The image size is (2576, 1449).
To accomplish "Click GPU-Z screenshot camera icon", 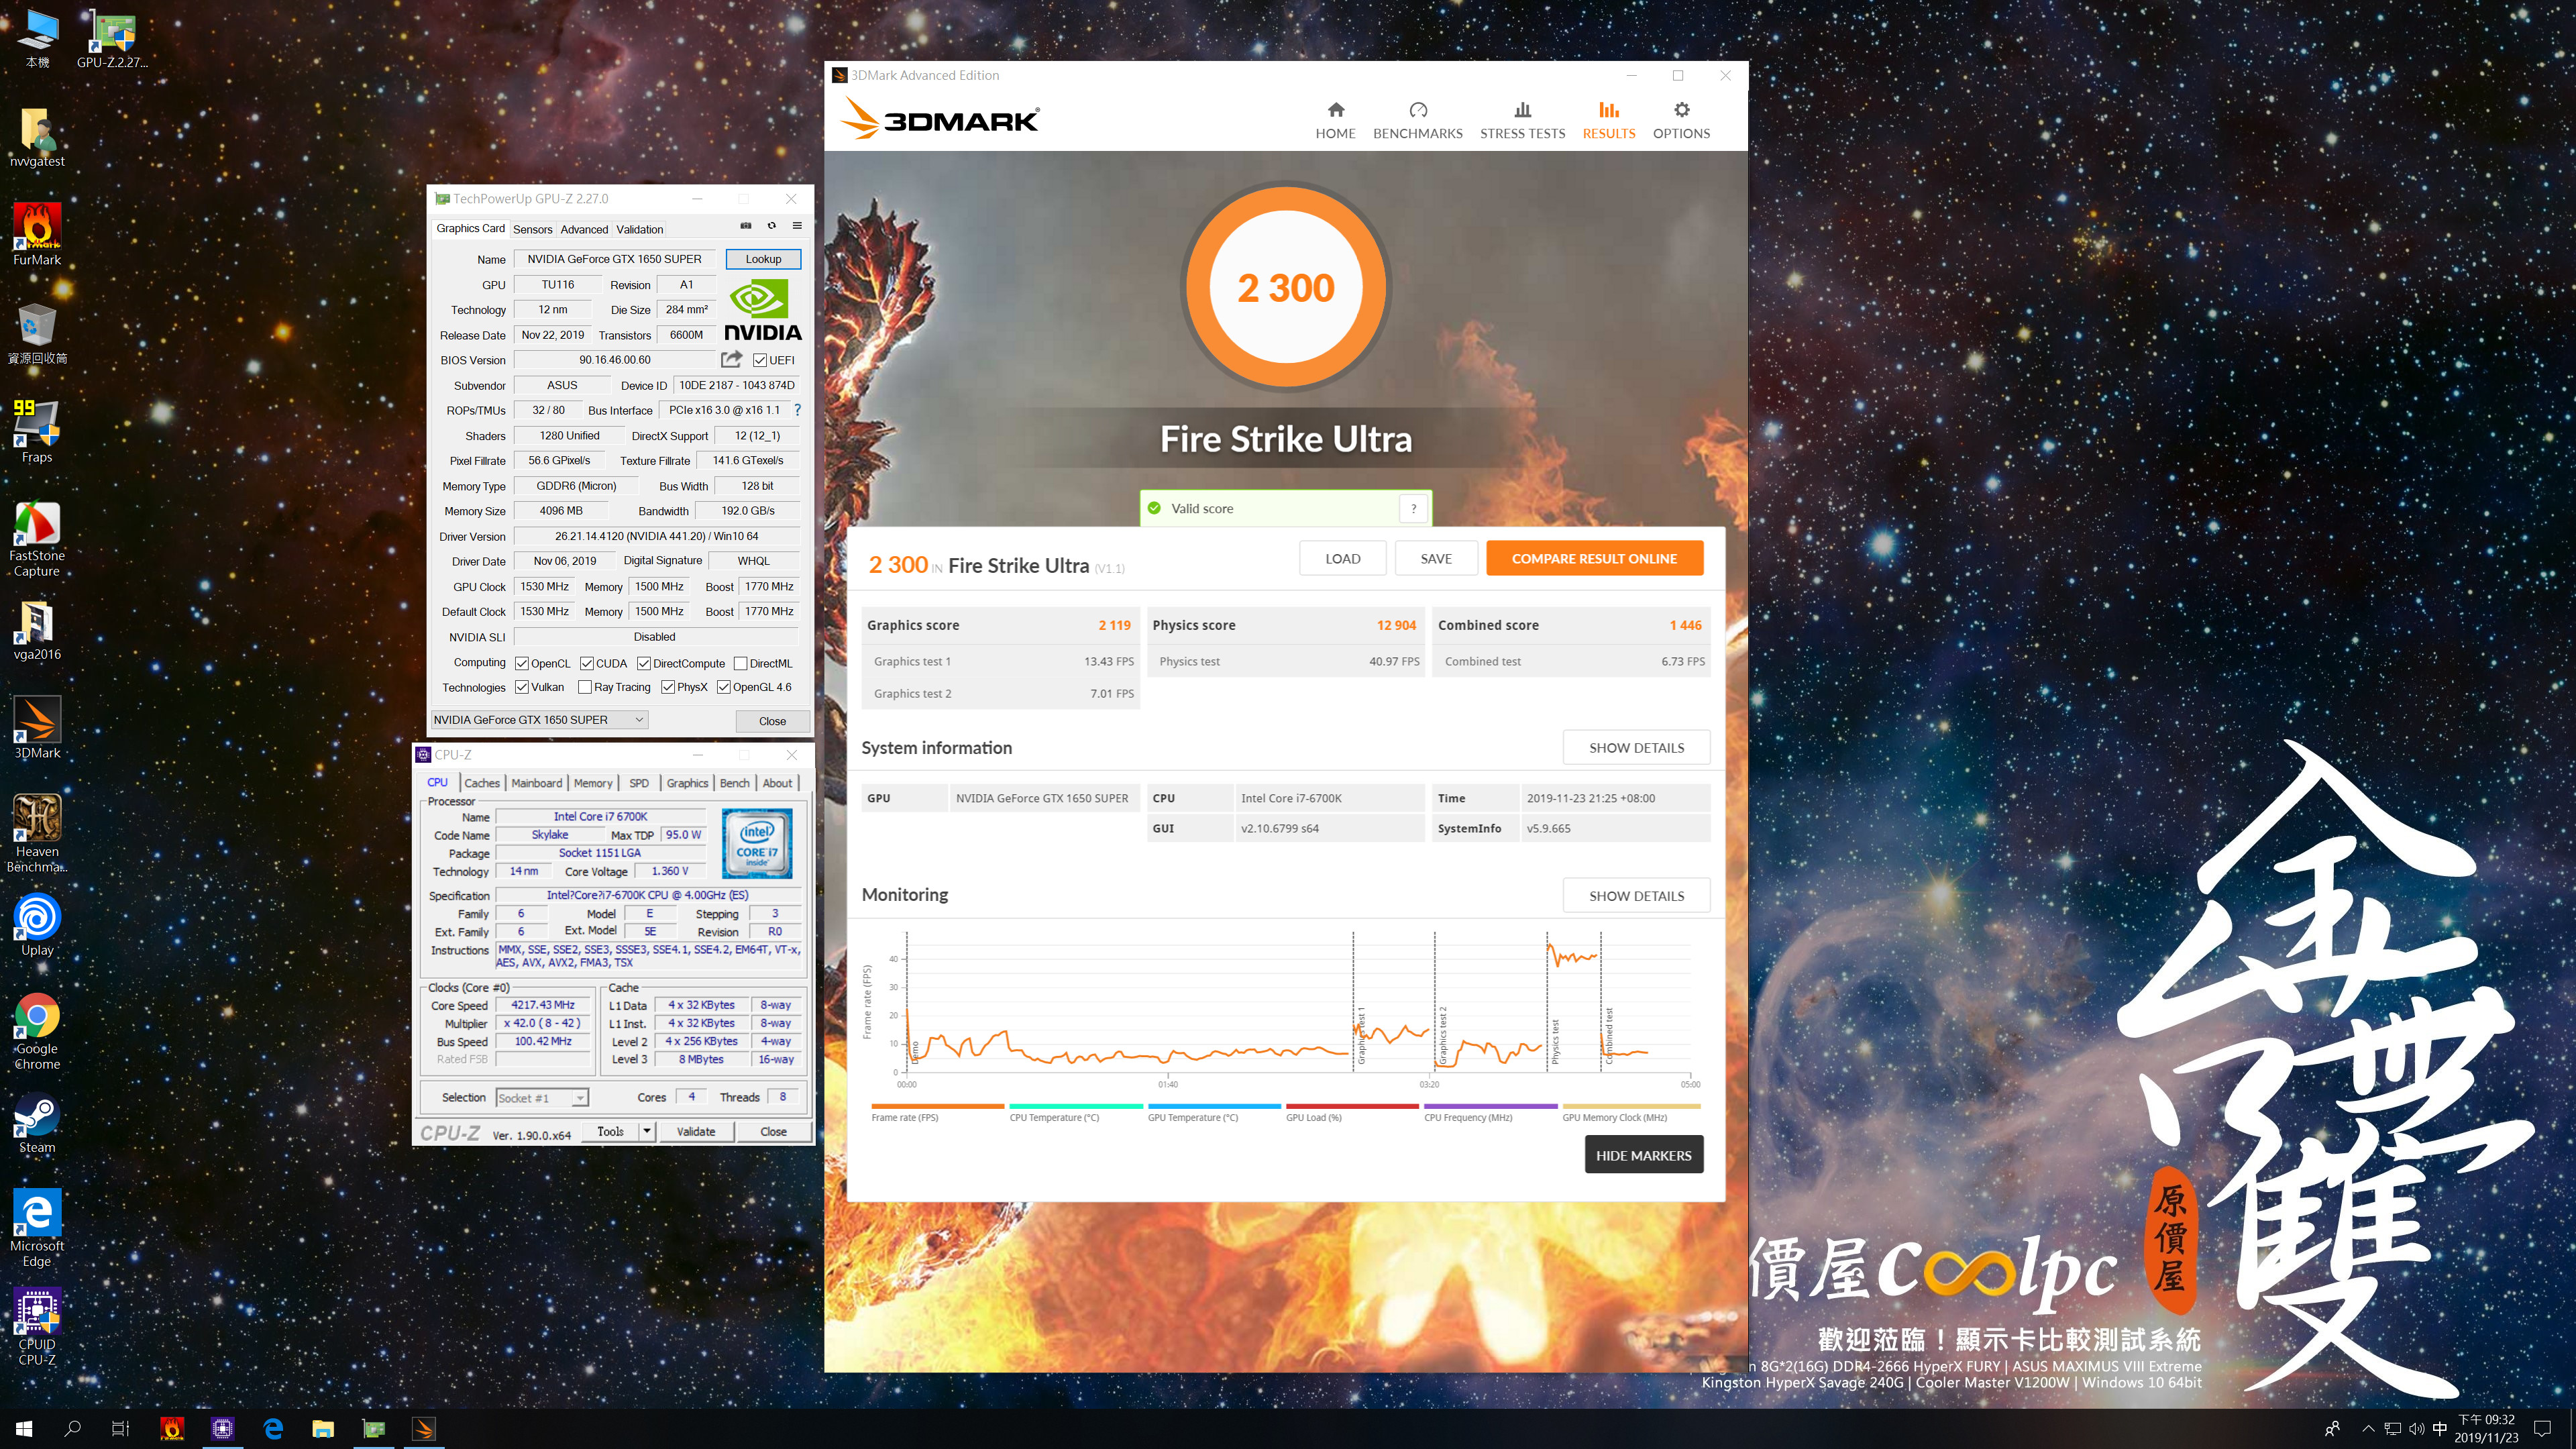I will [x=745, y=225].
